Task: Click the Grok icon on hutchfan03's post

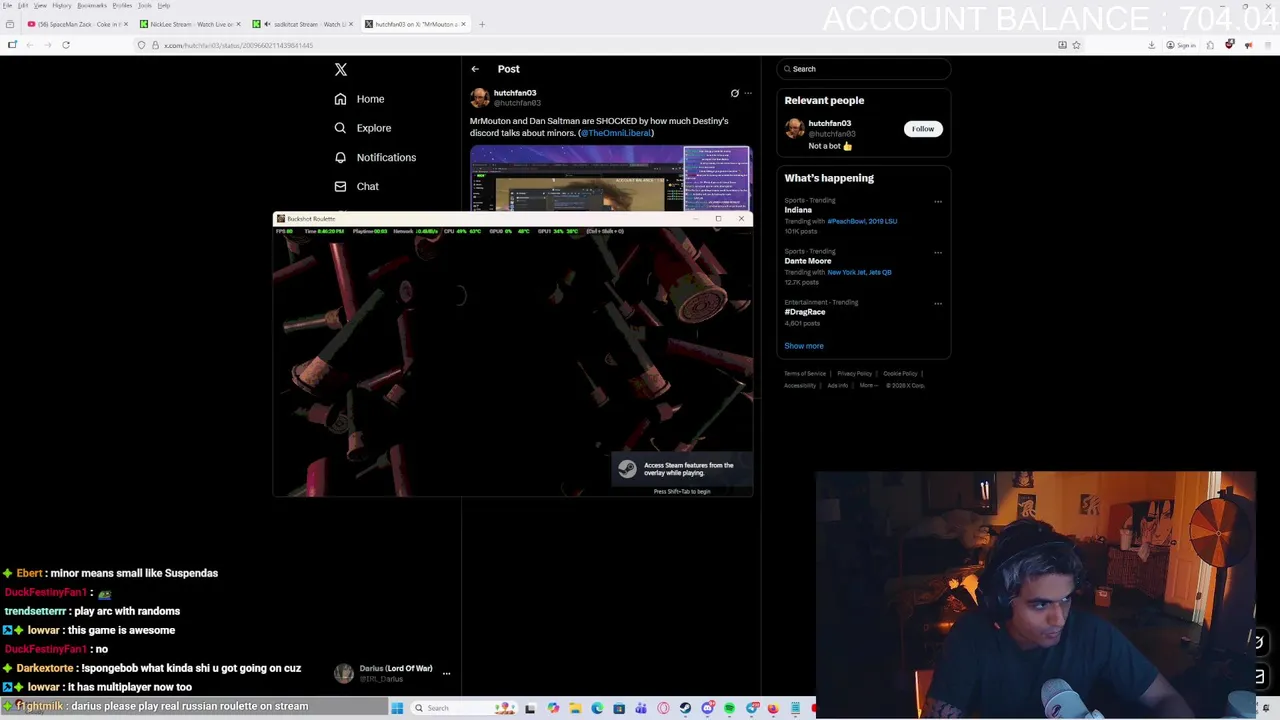Action: click(x=734, y=93)
